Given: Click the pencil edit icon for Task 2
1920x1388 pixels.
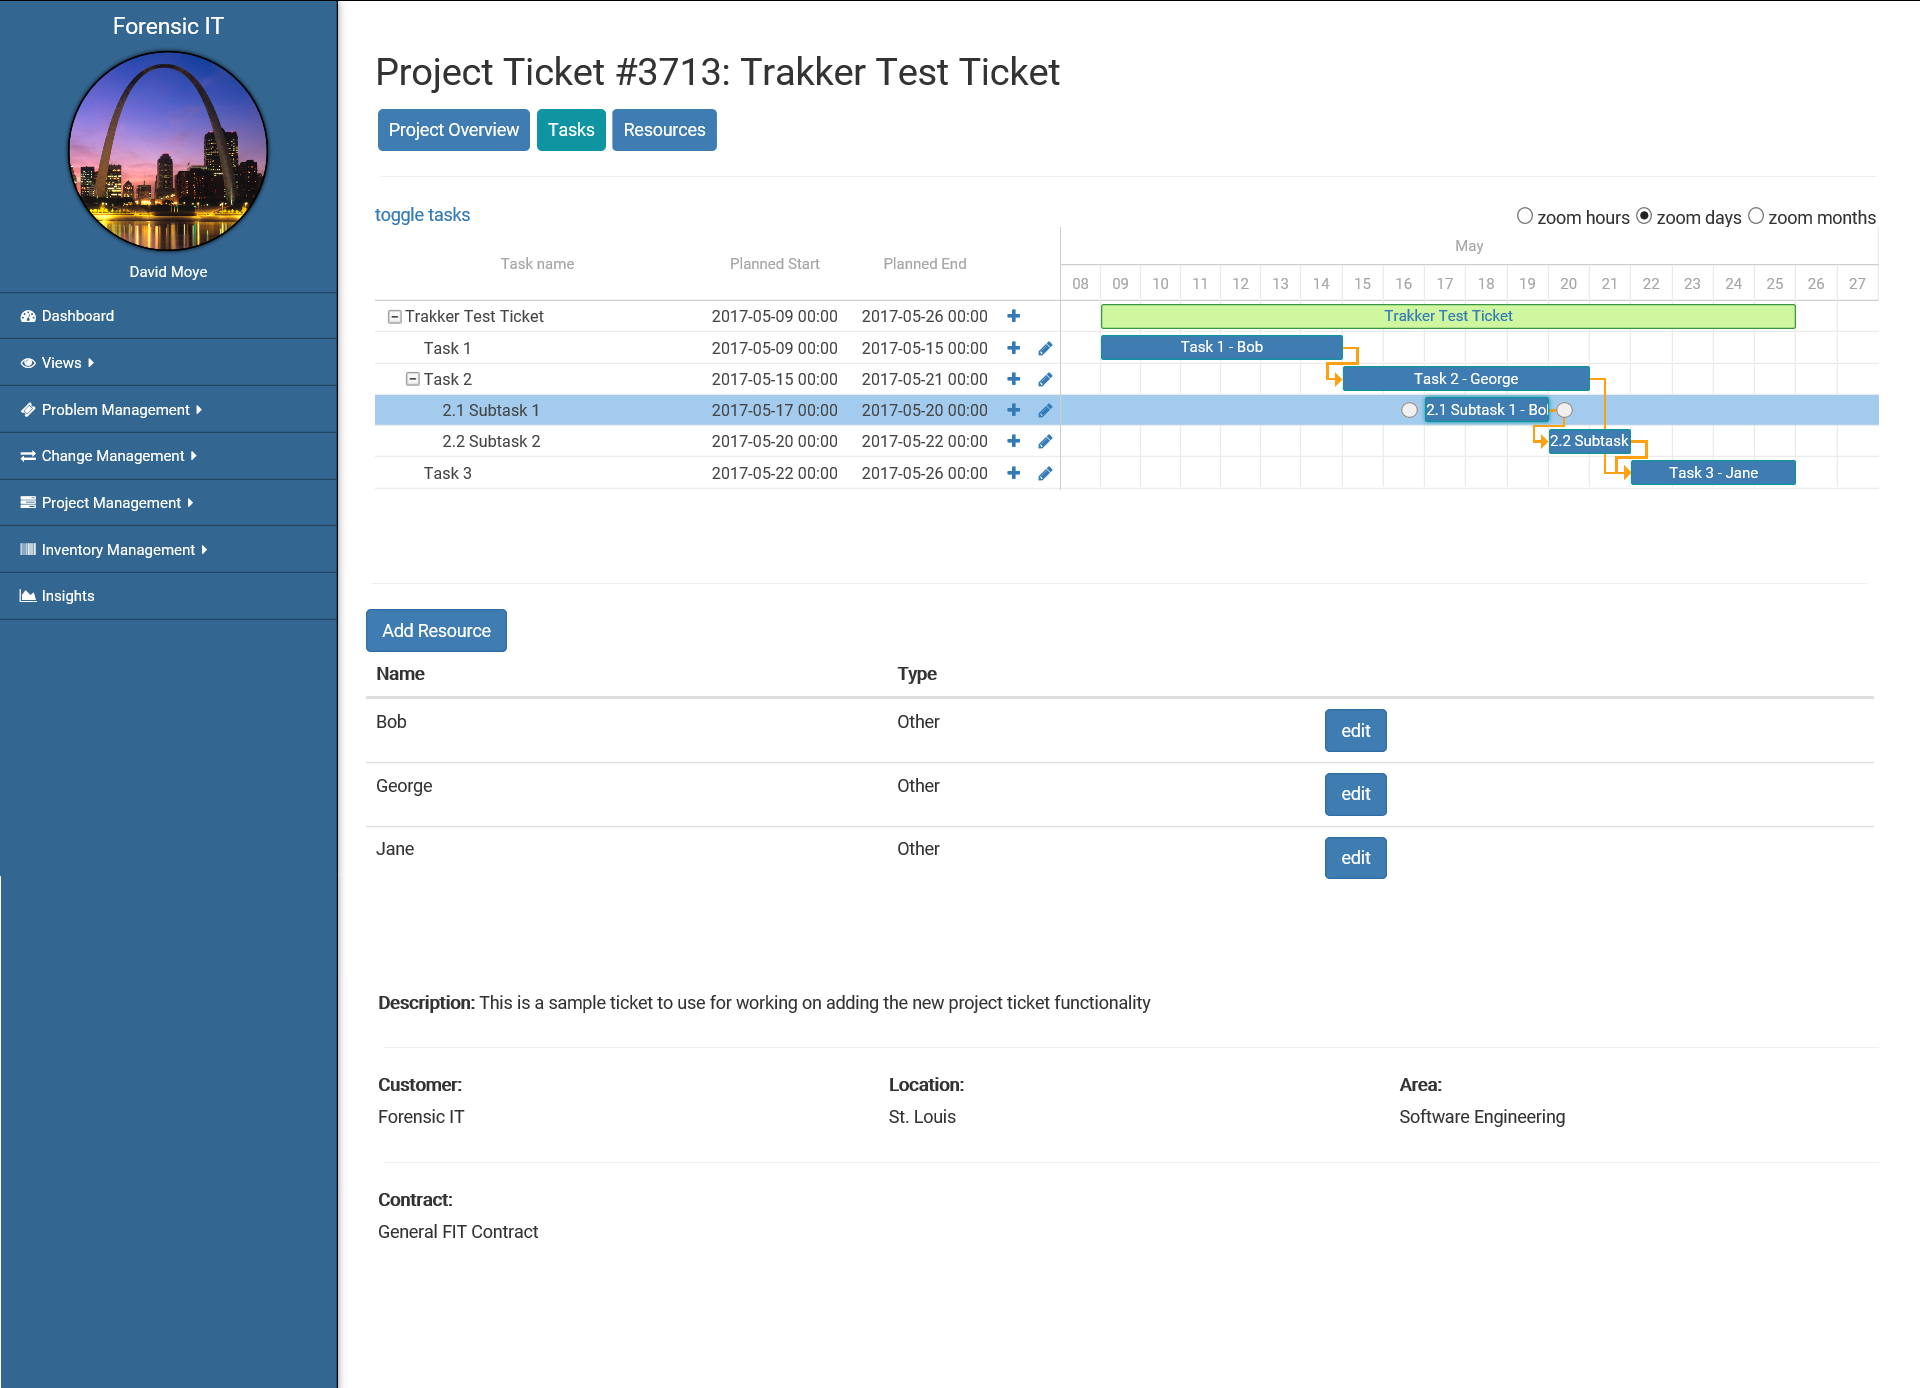Looking at the screenshot, I should [x=1045, y=379].
